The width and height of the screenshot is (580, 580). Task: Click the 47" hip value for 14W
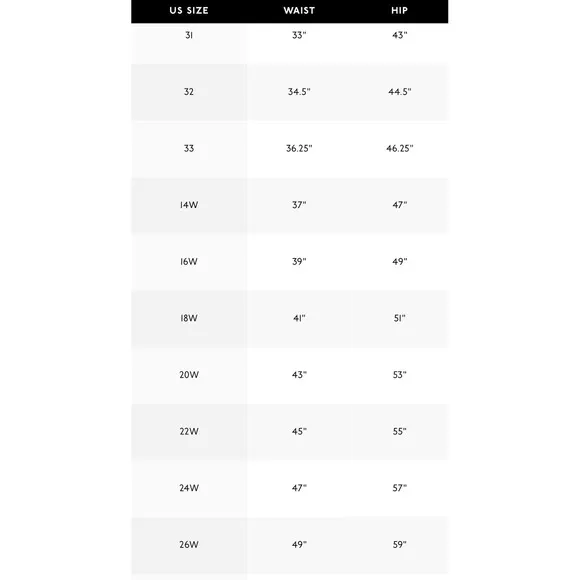point(399,205)
